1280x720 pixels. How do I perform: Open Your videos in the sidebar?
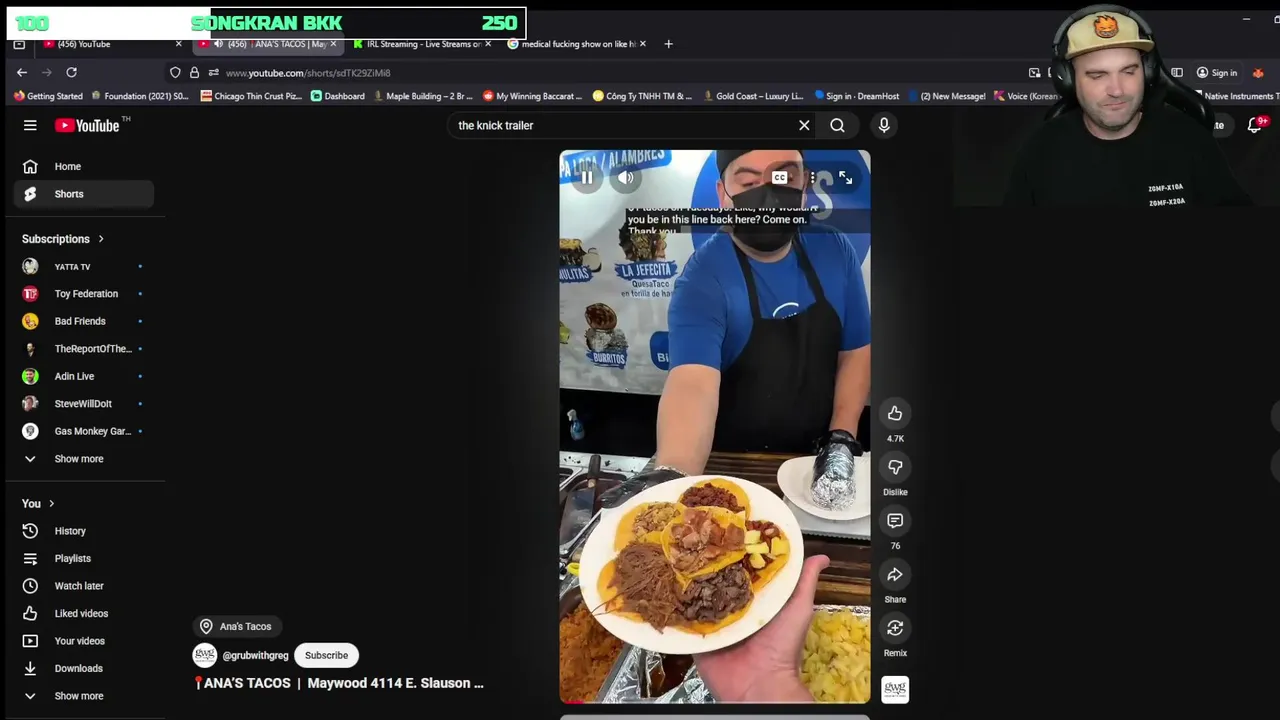pos(84,641)
